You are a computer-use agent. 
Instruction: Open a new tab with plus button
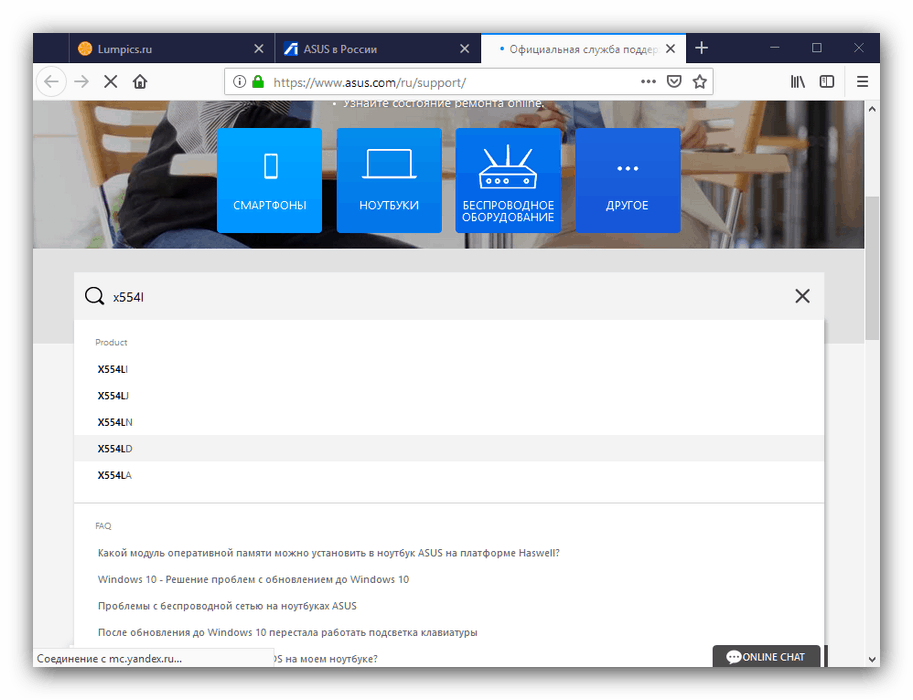click(702, 48)
